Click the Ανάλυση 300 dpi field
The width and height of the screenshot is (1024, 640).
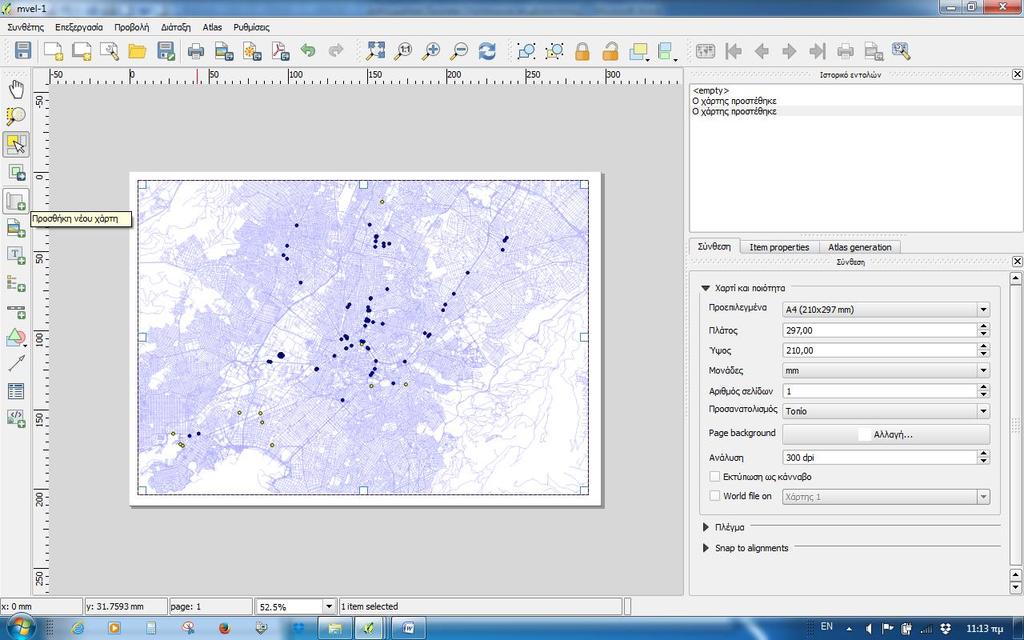[880, 458]
